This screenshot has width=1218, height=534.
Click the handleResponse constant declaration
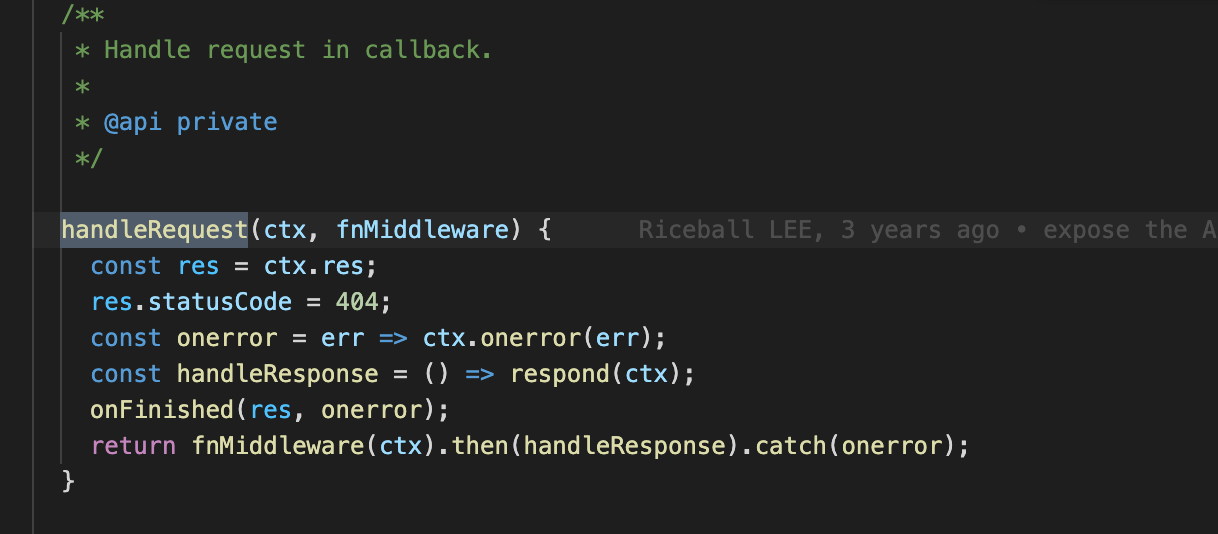pos(278,374)
